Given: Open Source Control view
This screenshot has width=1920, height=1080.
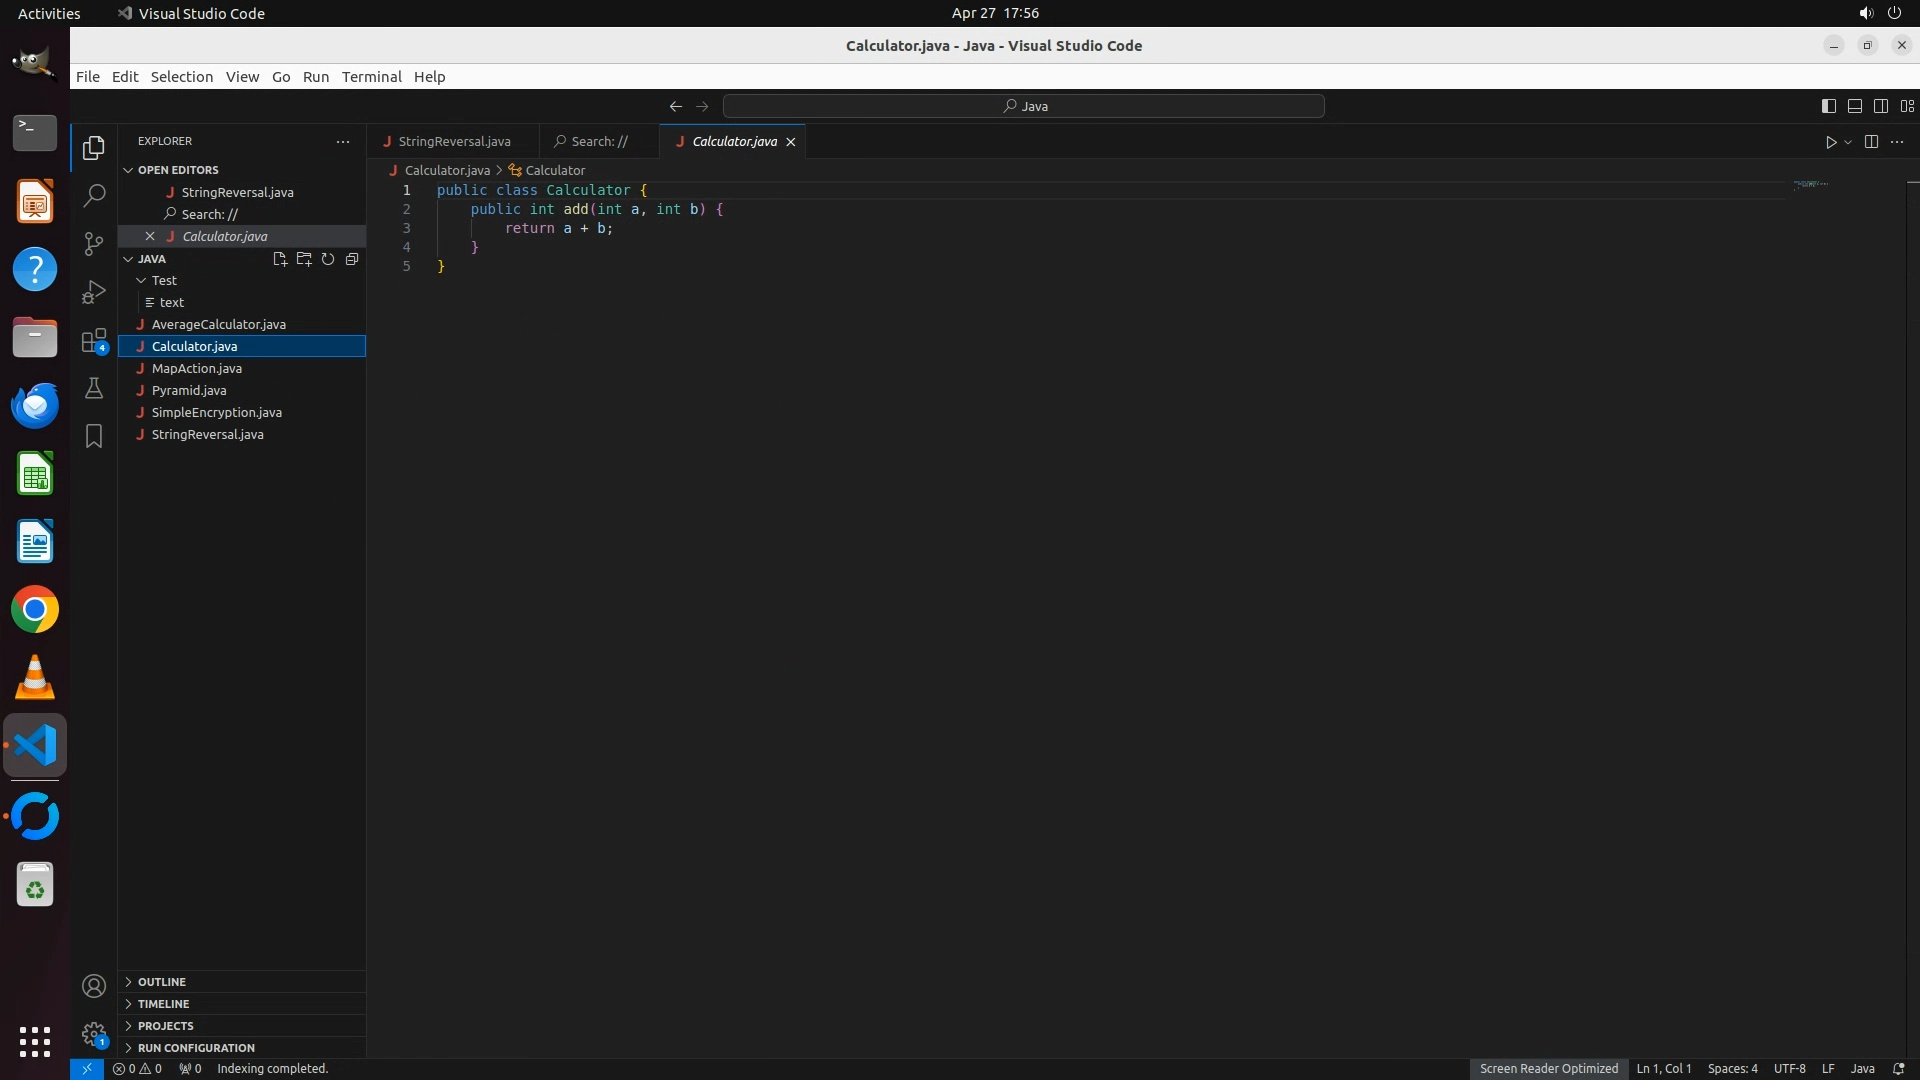Looking at the screenshot, I should pos(94,244).
